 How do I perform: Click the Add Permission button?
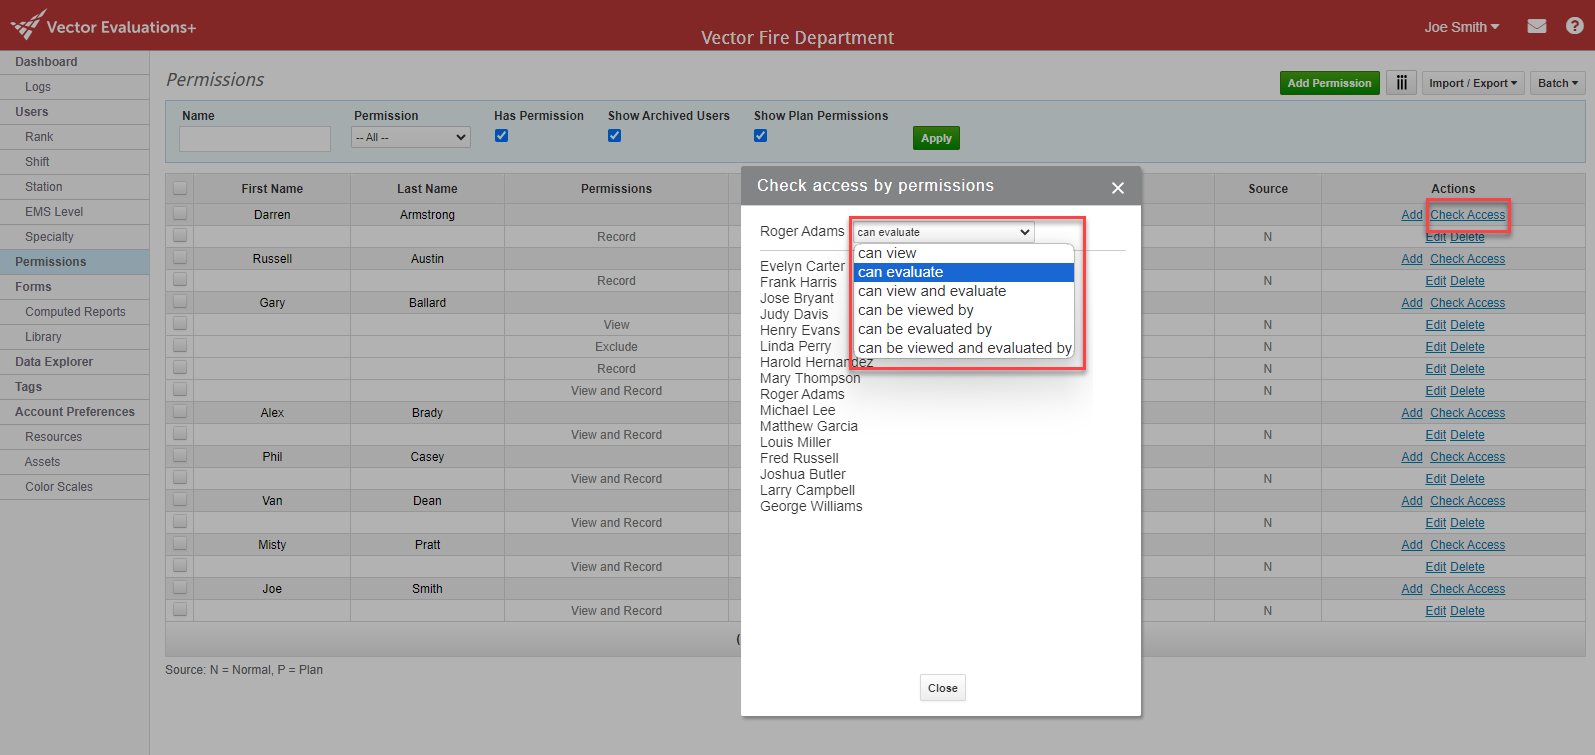pos(1329,83)
